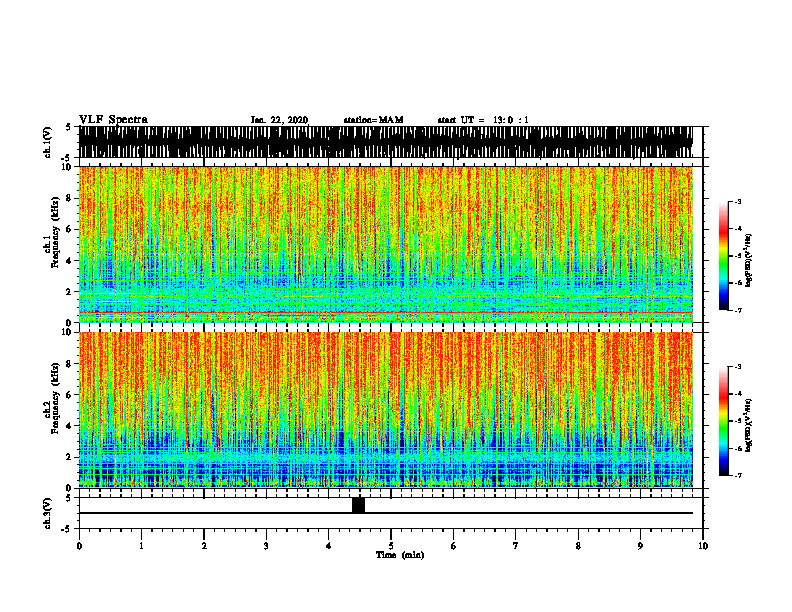Click the "2" tick on ch.1 frequency axis
Viewport: 792px width, 612px height.
click(70, 291)
